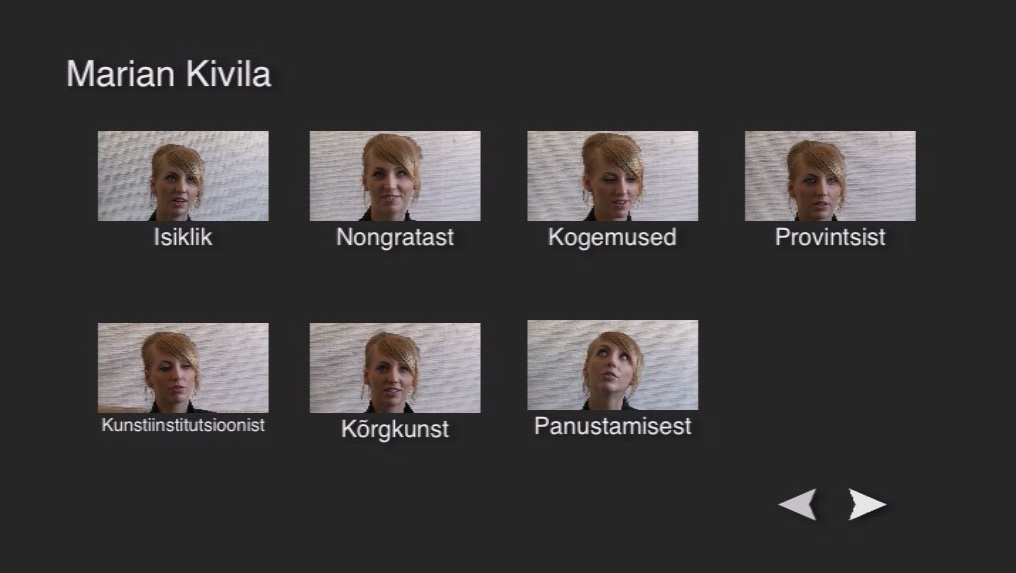Click the Marian Kivila heading
The height and width of the screenshot is (573, 1016).
[x=168, y=73]
